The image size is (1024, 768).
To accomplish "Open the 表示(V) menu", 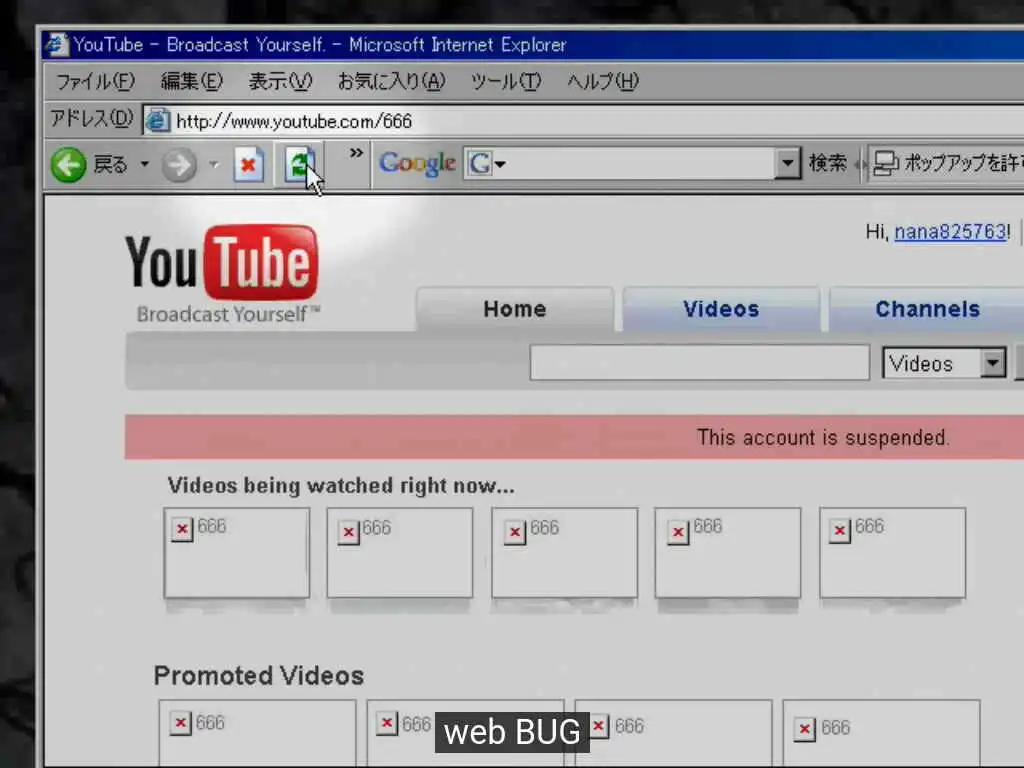I will (x=280, y=82).
